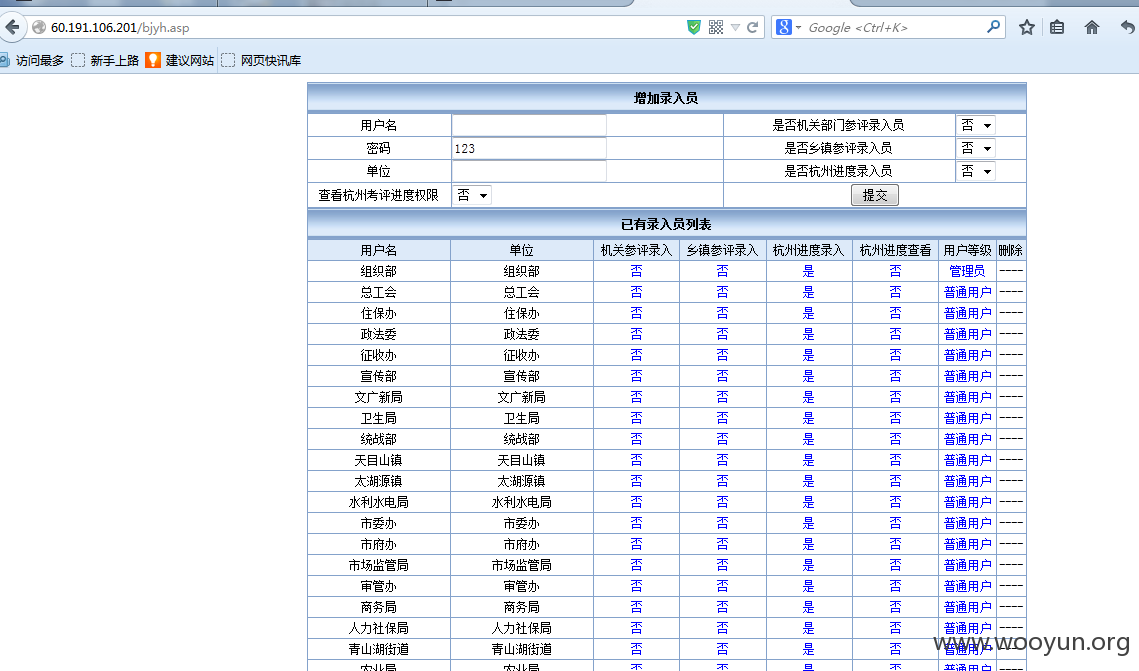
Task: Select 政法委 in the 用户名 column
Action: pyautogui.click(x=378, y=334)
